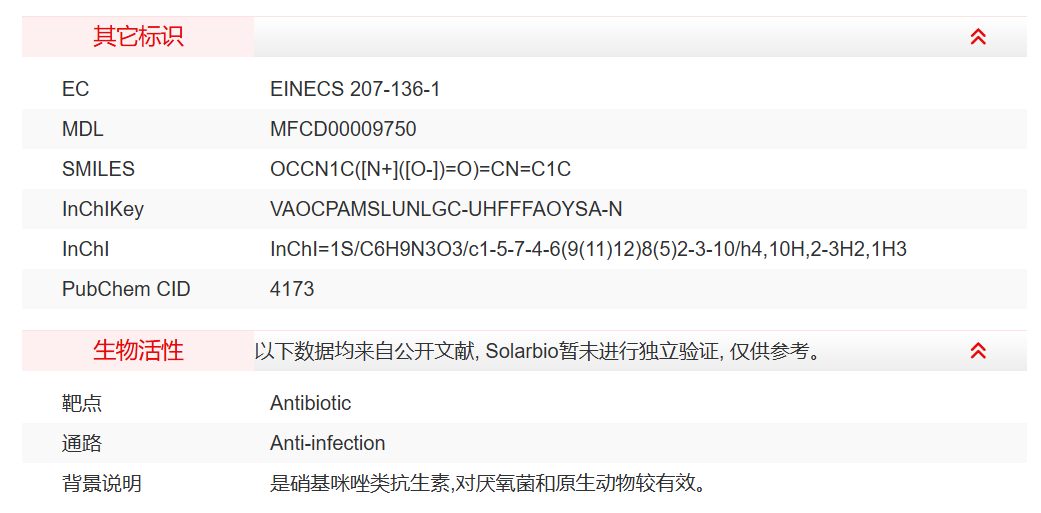Select the MDL number MFCD00009750
The width and height of the screenshot is (1041, 513).
343,129
